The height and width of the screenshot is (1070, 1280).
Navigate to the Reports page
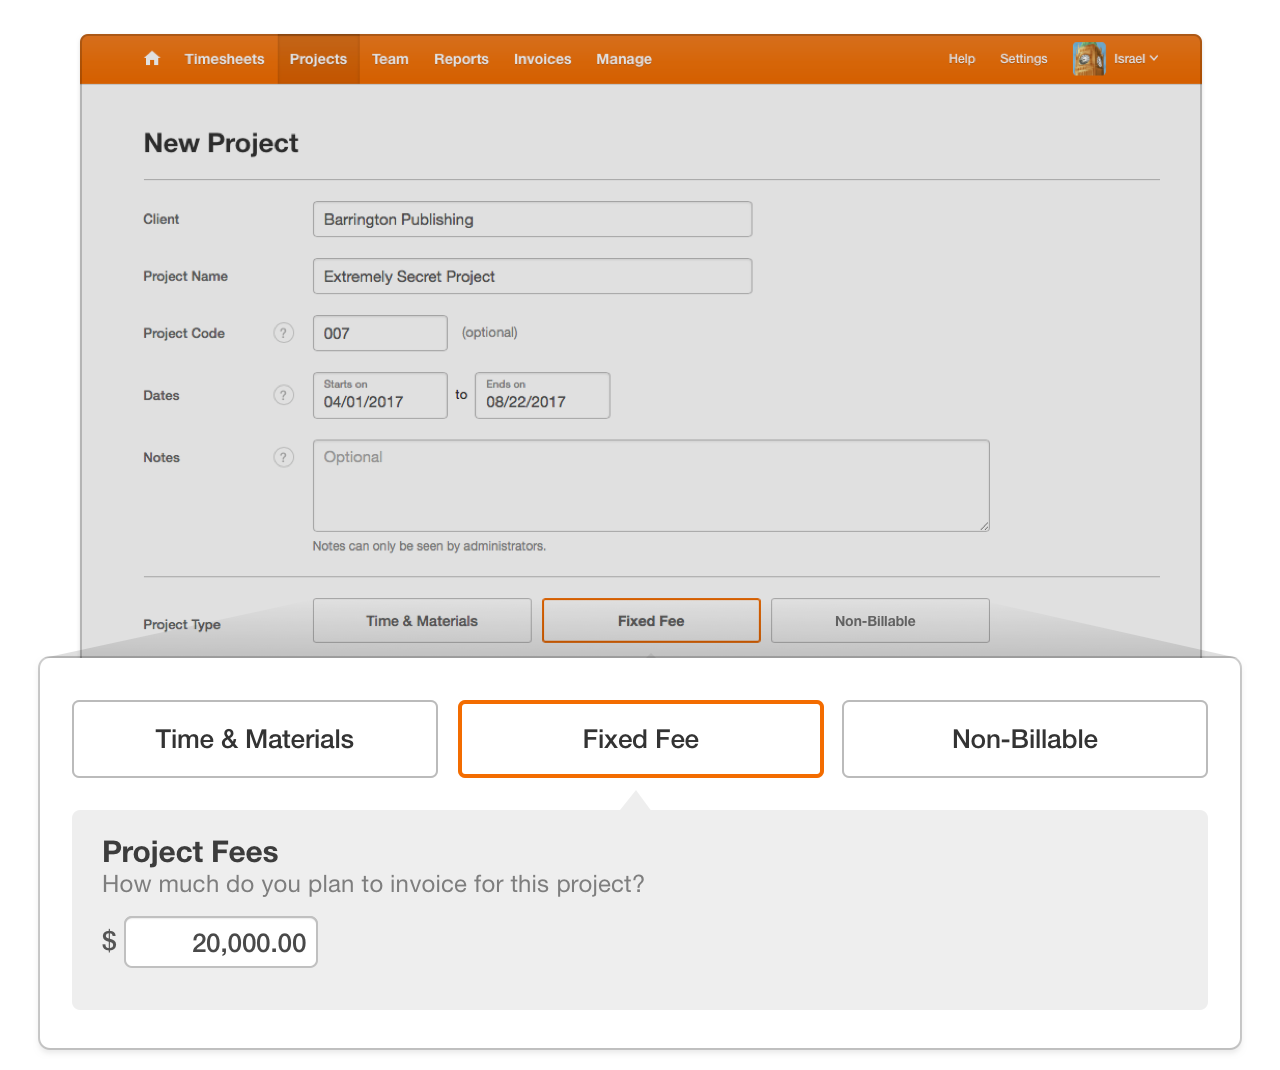461,59
